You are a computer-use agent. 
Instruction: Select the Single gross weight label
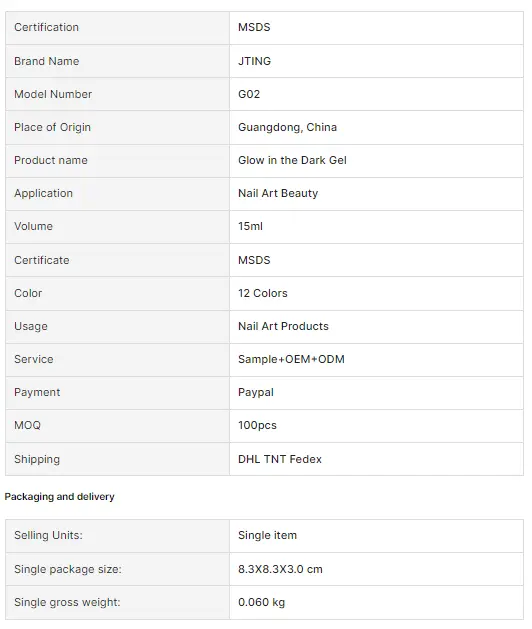point(67,602)
